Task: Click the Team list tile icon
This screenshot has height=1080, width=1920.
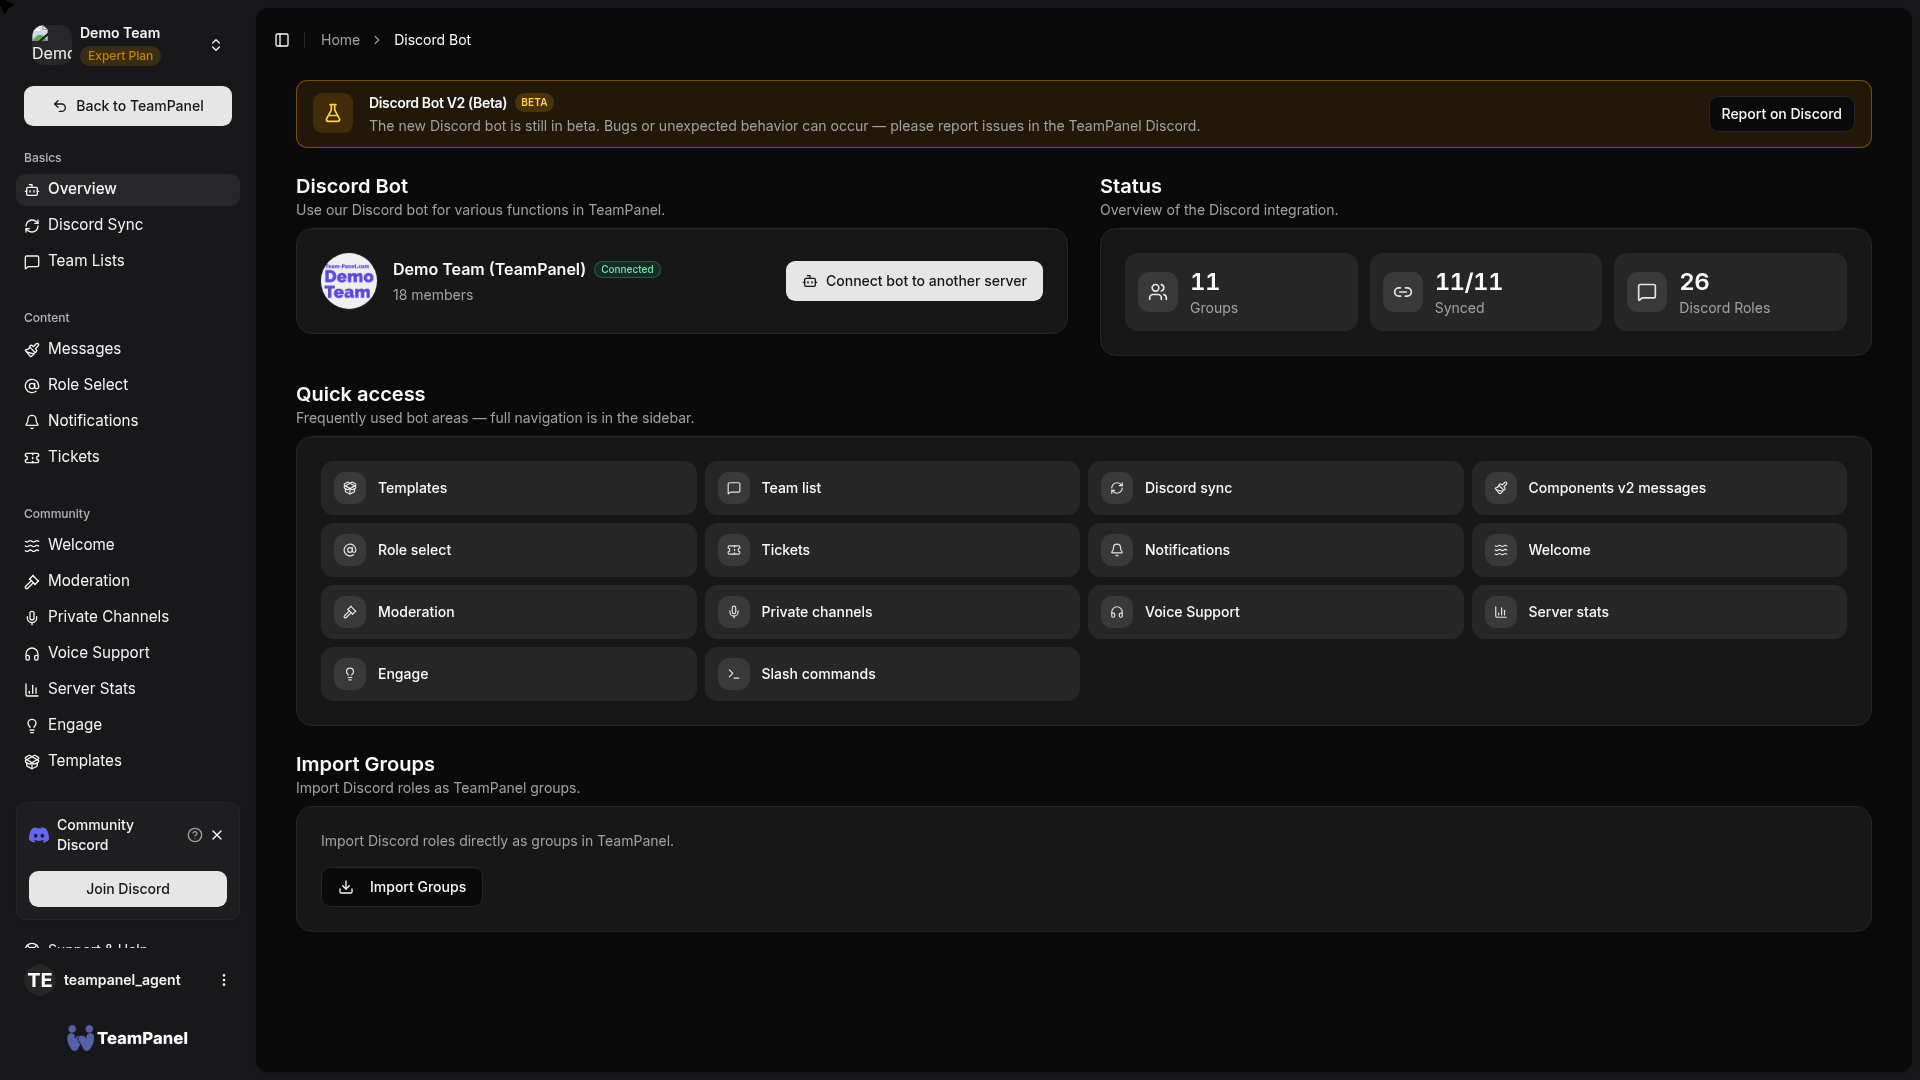Action: 734,488
